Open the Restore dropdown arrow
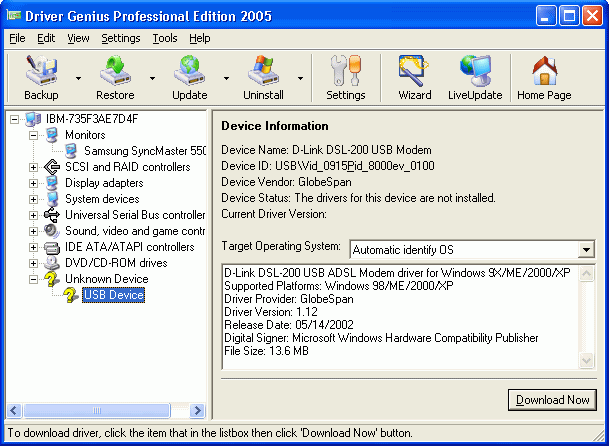The width and height of the screenshot is (609, 446). [153, 78]
